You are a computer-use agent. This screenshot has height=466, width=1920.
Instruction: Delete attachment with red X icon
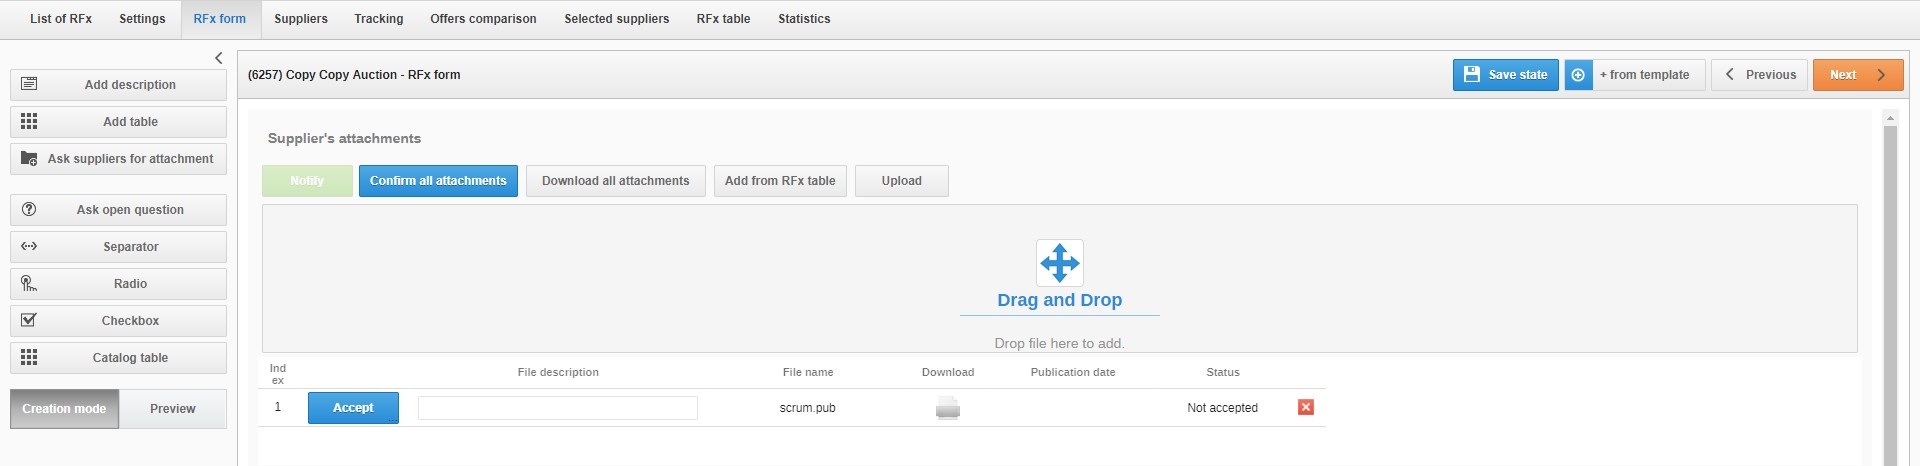pyautogui.click(x=1305, y=407)
